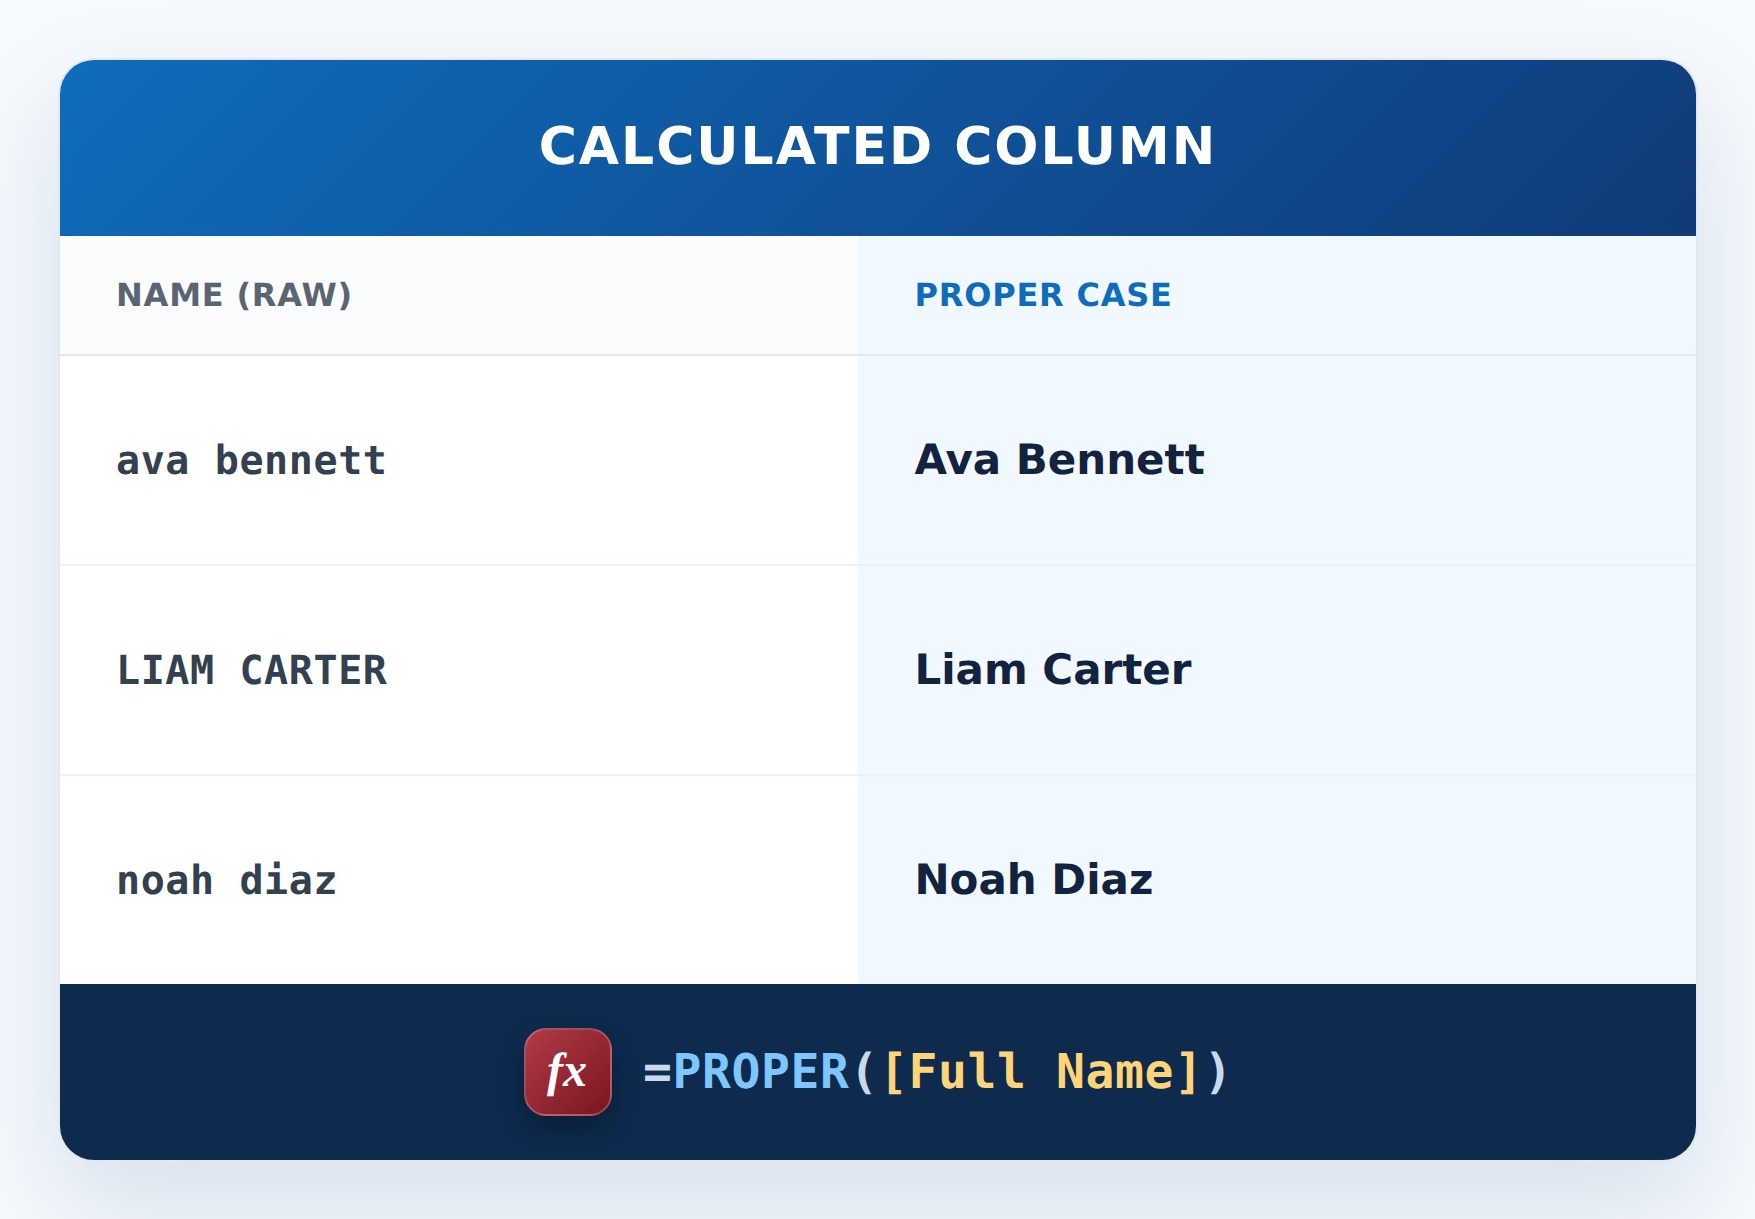
Task: Click the closing parenthesis of the formula
Action: click(x=1217, y=1072)
